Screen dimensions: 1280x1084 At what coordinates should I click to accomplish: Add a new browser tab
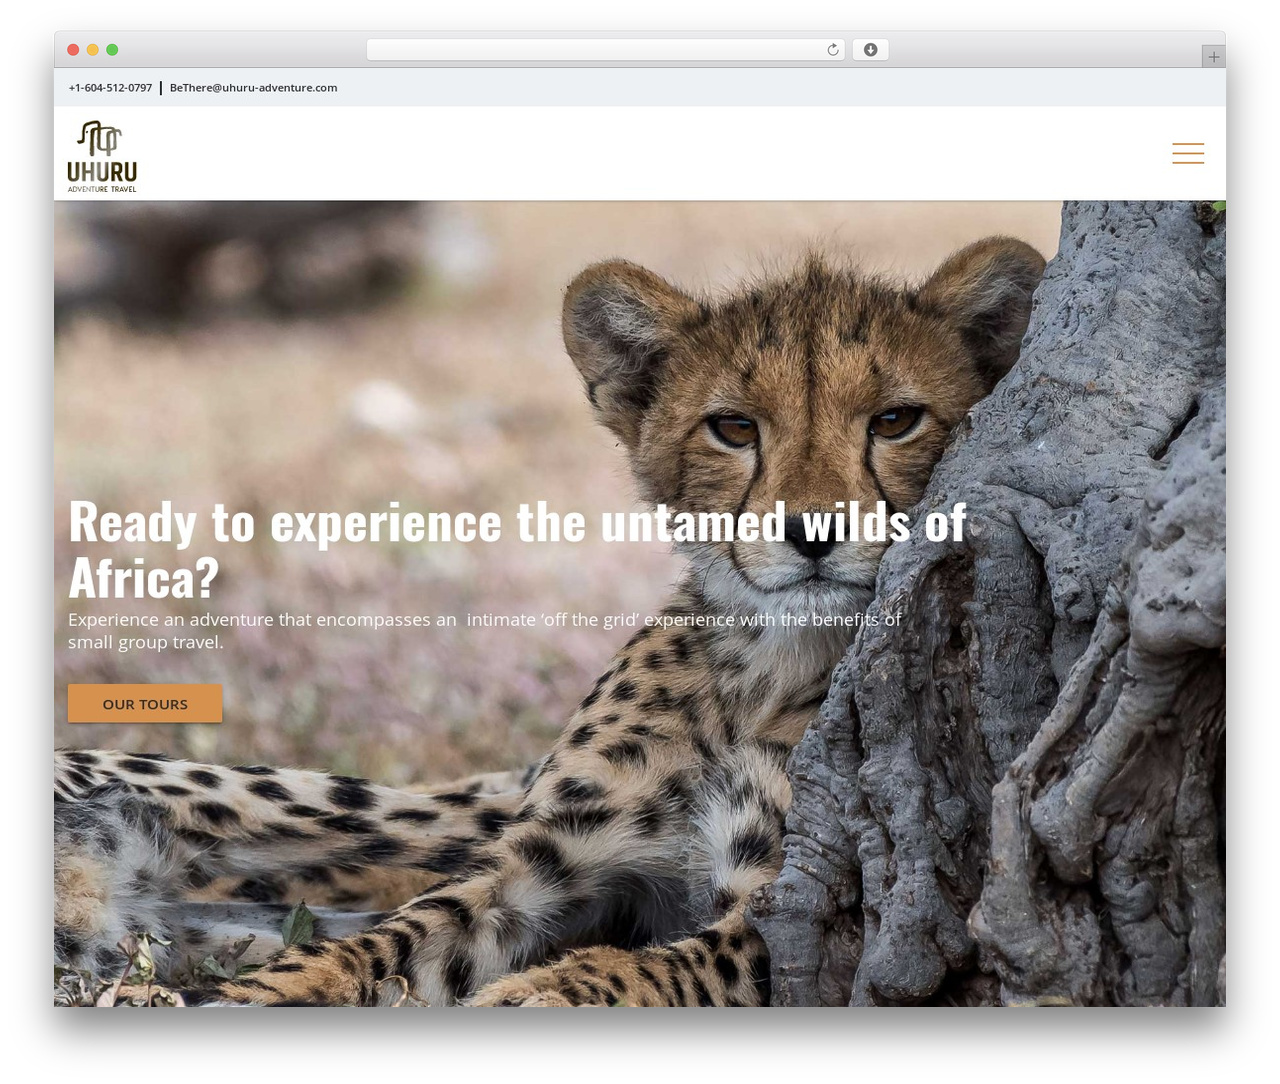coord(1213,57)
